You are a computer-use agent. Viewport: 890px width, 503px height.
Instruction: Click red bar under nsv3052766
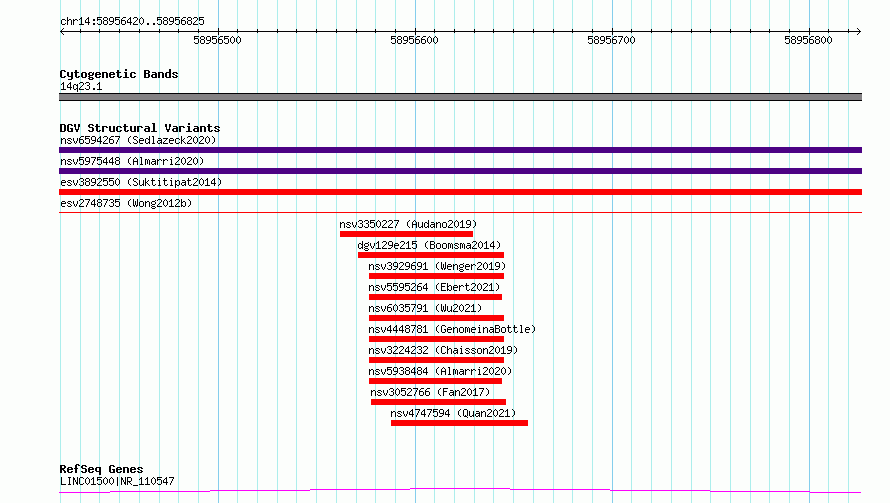point(438,402)
